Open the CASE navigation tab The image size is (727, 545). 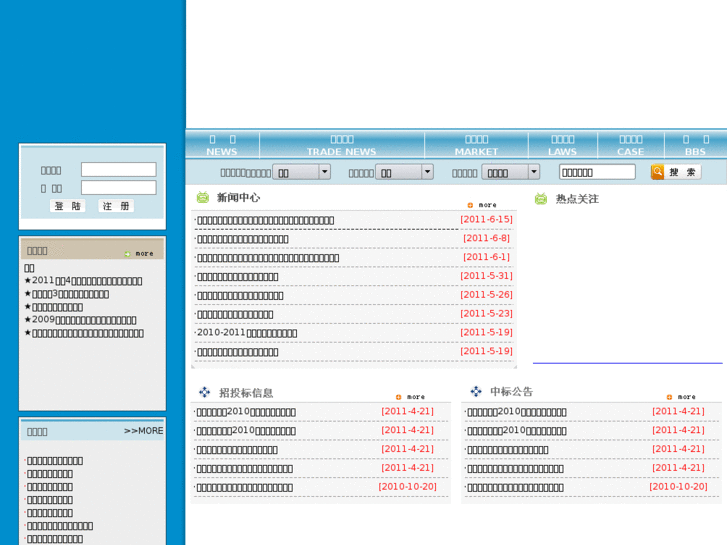631,145
